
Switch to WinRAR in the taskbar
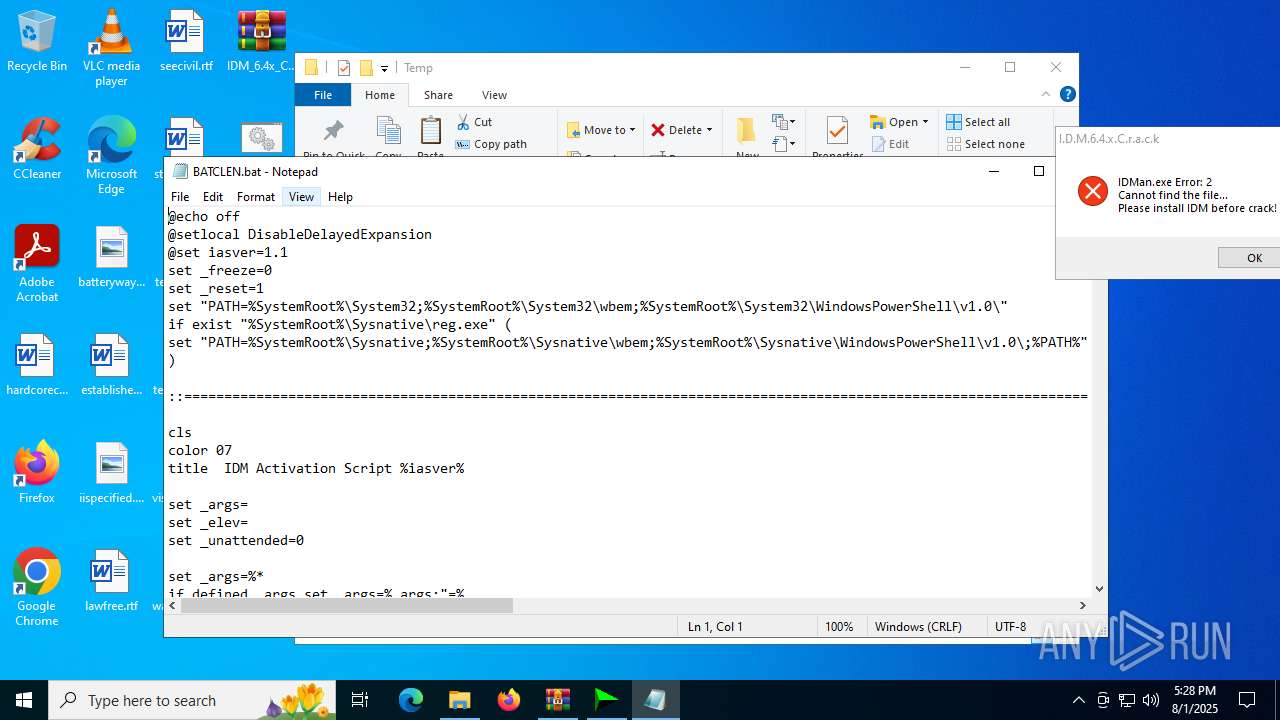coord(557,700)
